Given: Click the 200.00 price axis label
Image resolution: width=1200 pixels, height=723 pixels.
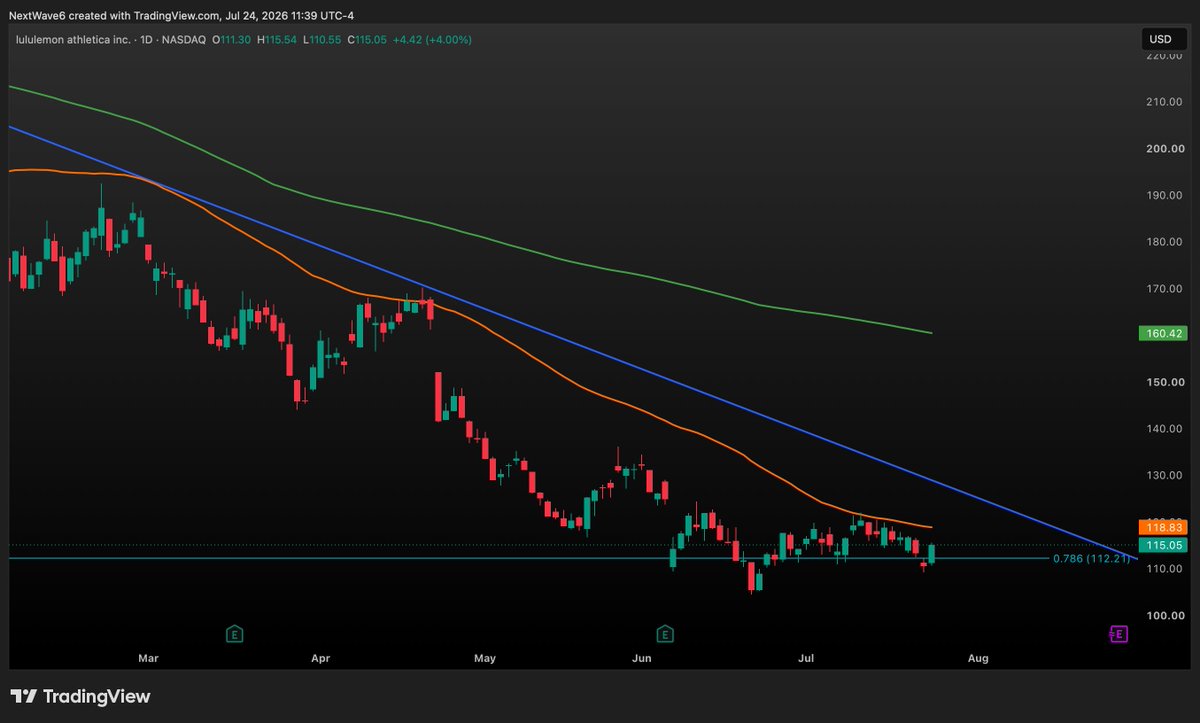Looking at the screenshot, I should [x=1167, y=149].
